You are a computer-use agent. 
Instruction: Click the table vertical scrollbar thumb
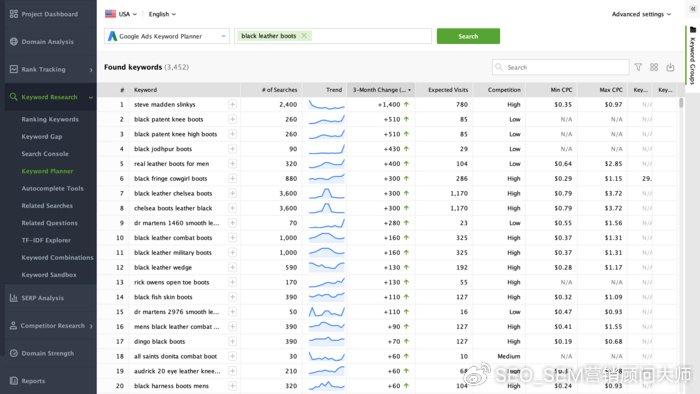pyautogui.click(x=681, y=103)
